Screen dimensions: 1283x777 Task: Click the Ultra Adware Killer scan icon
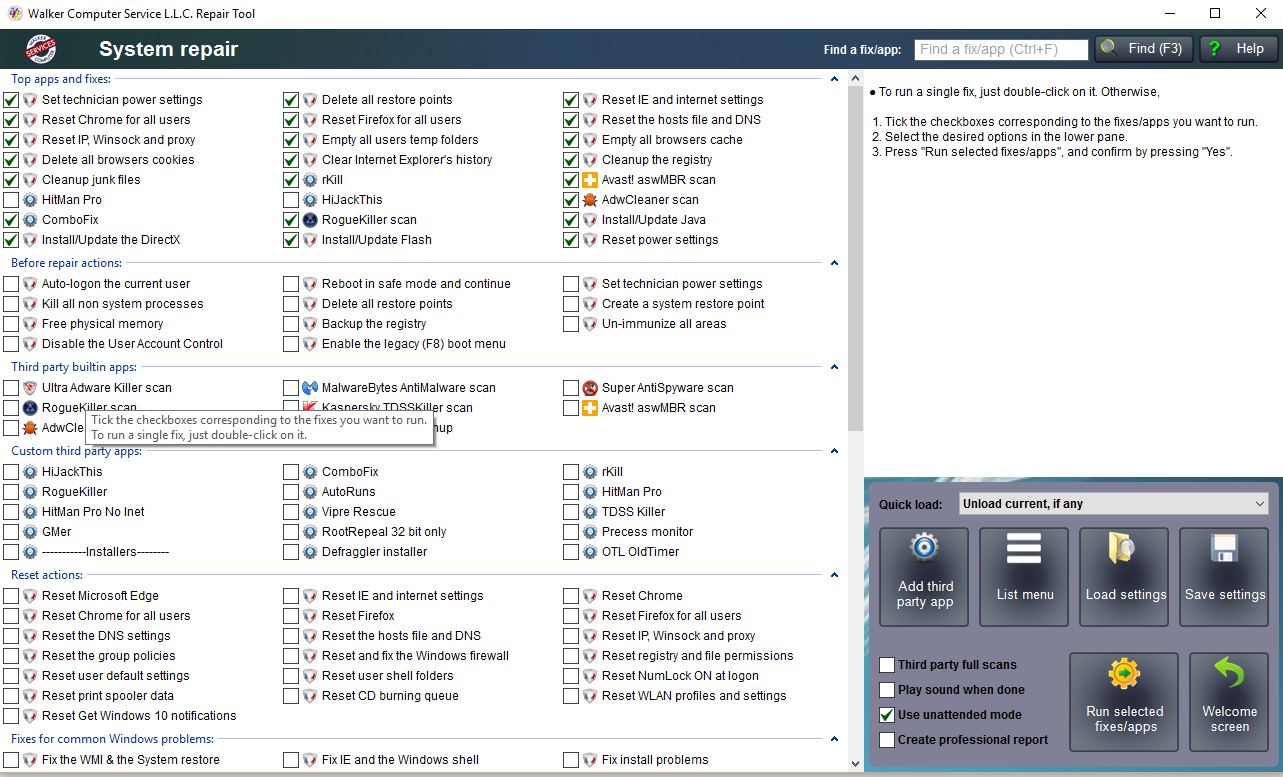coord(30,388)
